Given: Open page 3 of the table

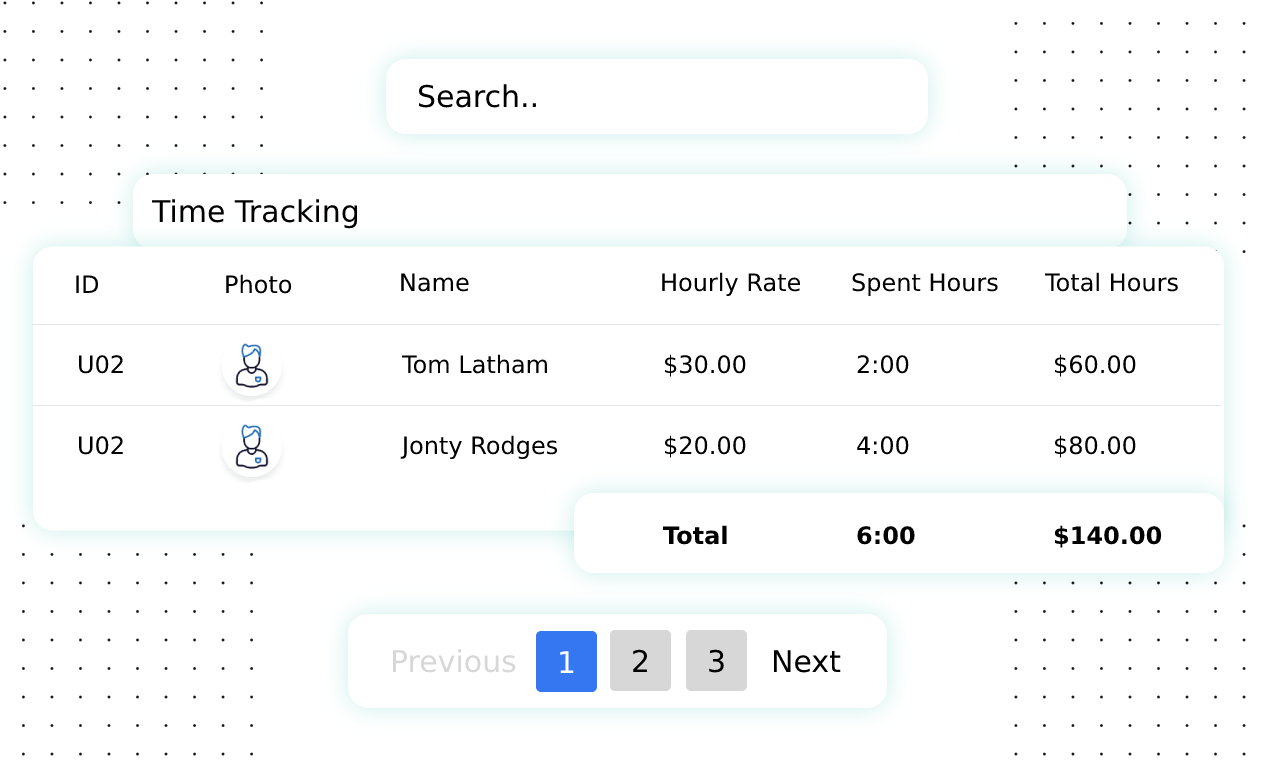Looking at the screenshot, I should click(x=716, y=661).
